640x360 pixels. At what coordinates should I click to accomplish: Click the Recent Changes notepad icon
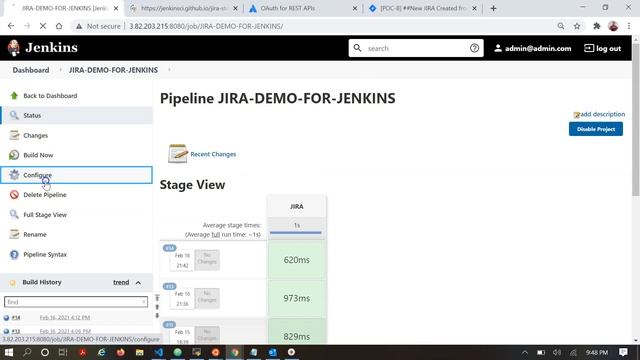pos(178,154)
